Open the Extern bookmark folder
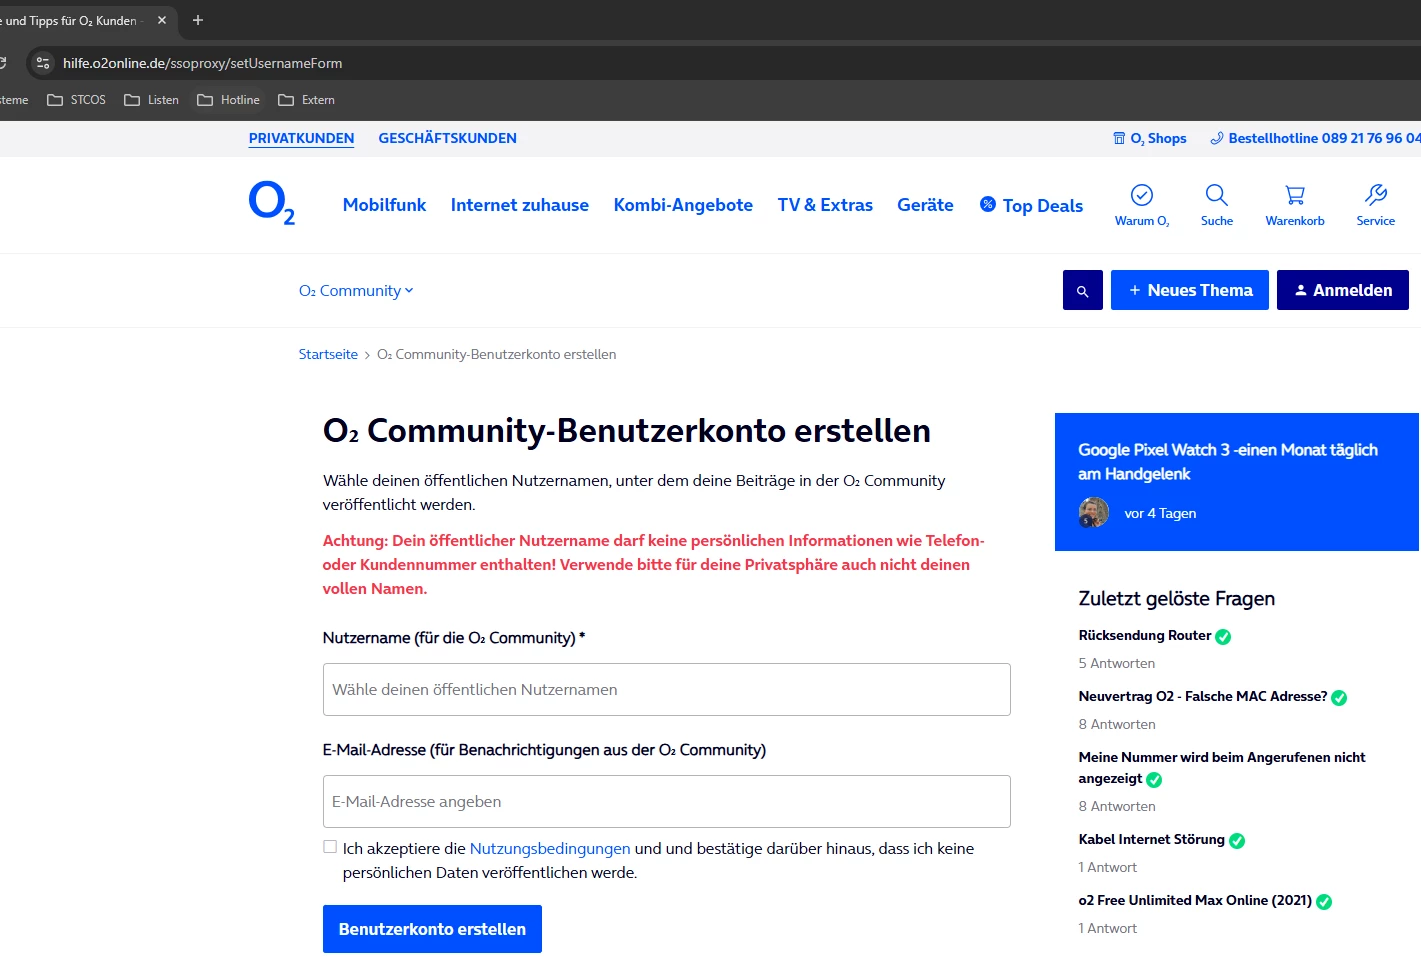 click(306, 100)
